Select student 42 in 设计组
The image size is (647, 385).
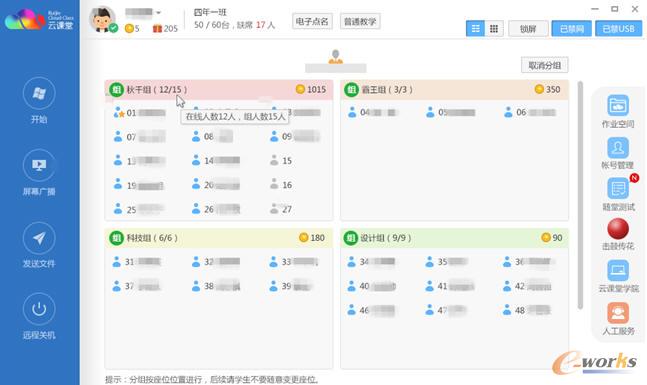point(527,286)
